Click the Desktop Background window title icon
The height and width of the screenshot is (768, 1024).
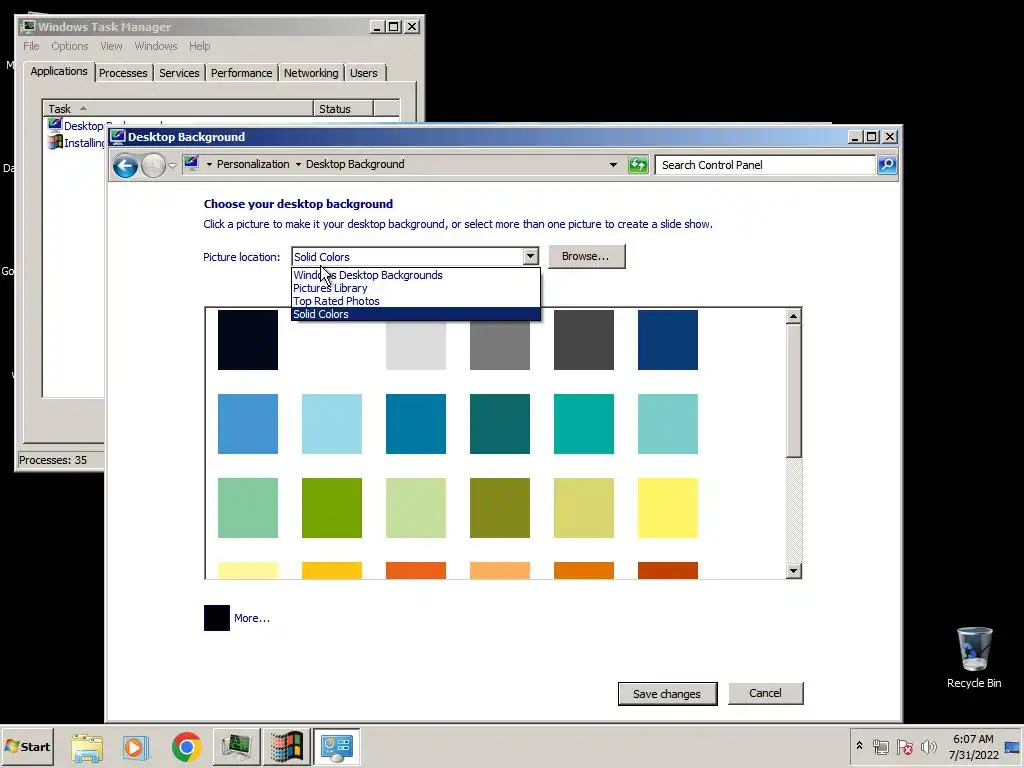point(118,136)
